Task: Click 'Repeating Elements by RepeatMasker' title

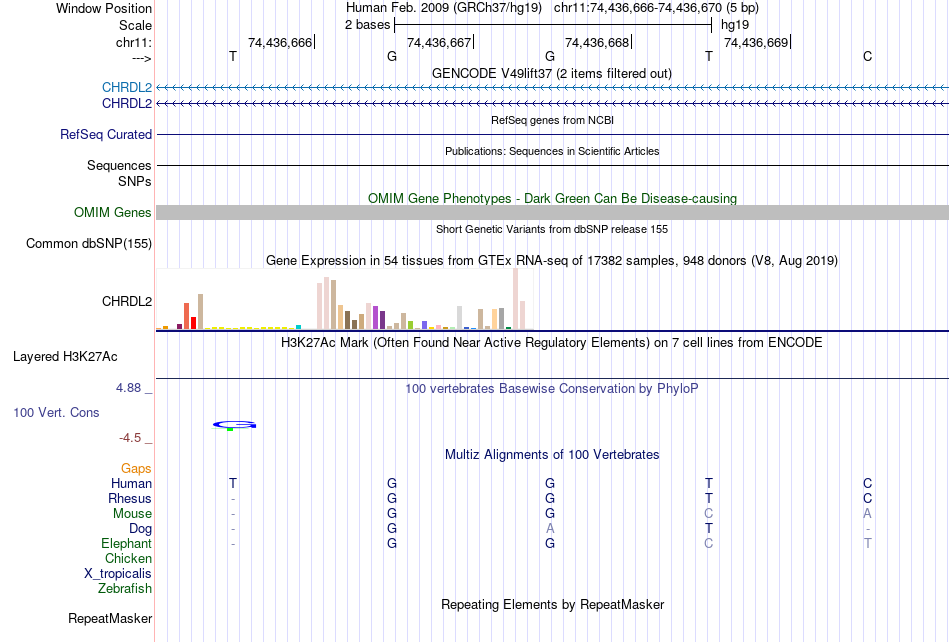Action: [x=552, y=604]
